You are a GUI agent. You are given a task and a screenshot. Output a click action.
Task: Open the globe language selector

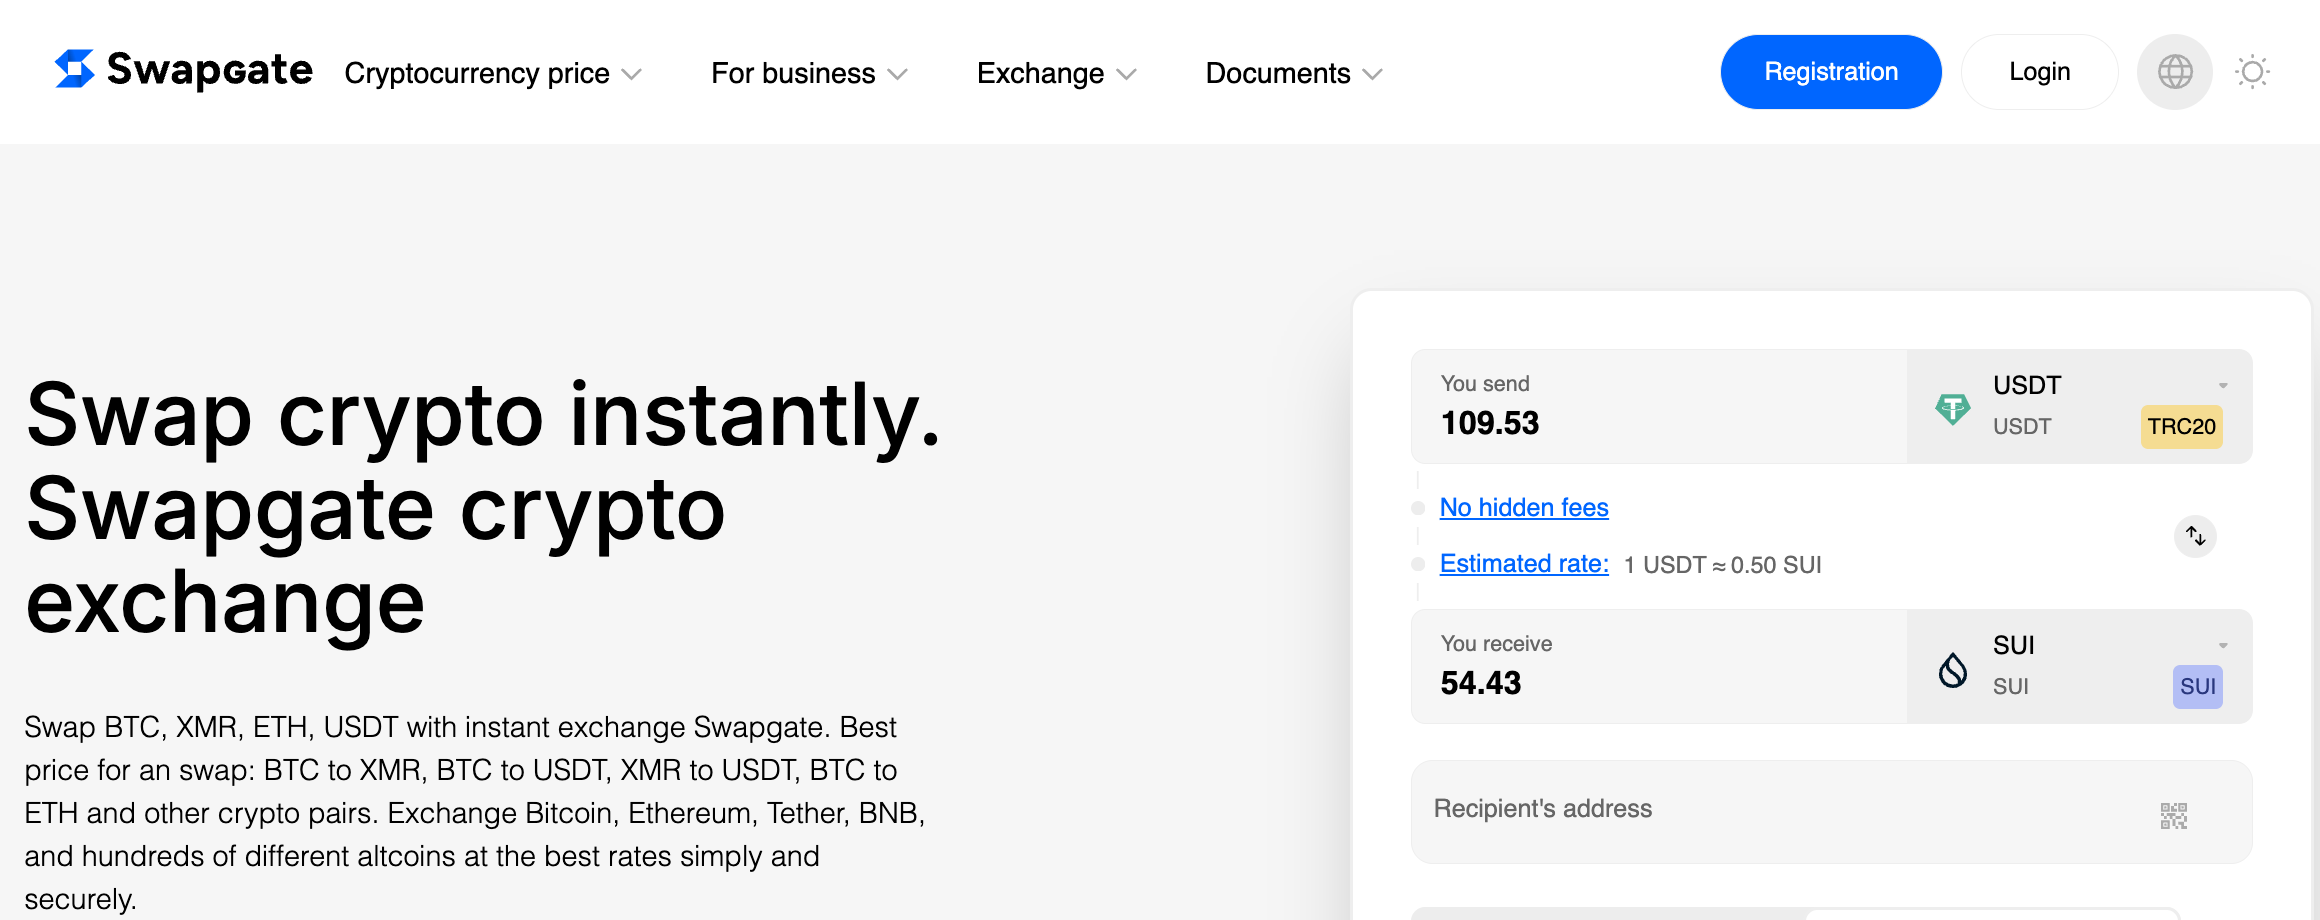click(x=2175, y=72)
